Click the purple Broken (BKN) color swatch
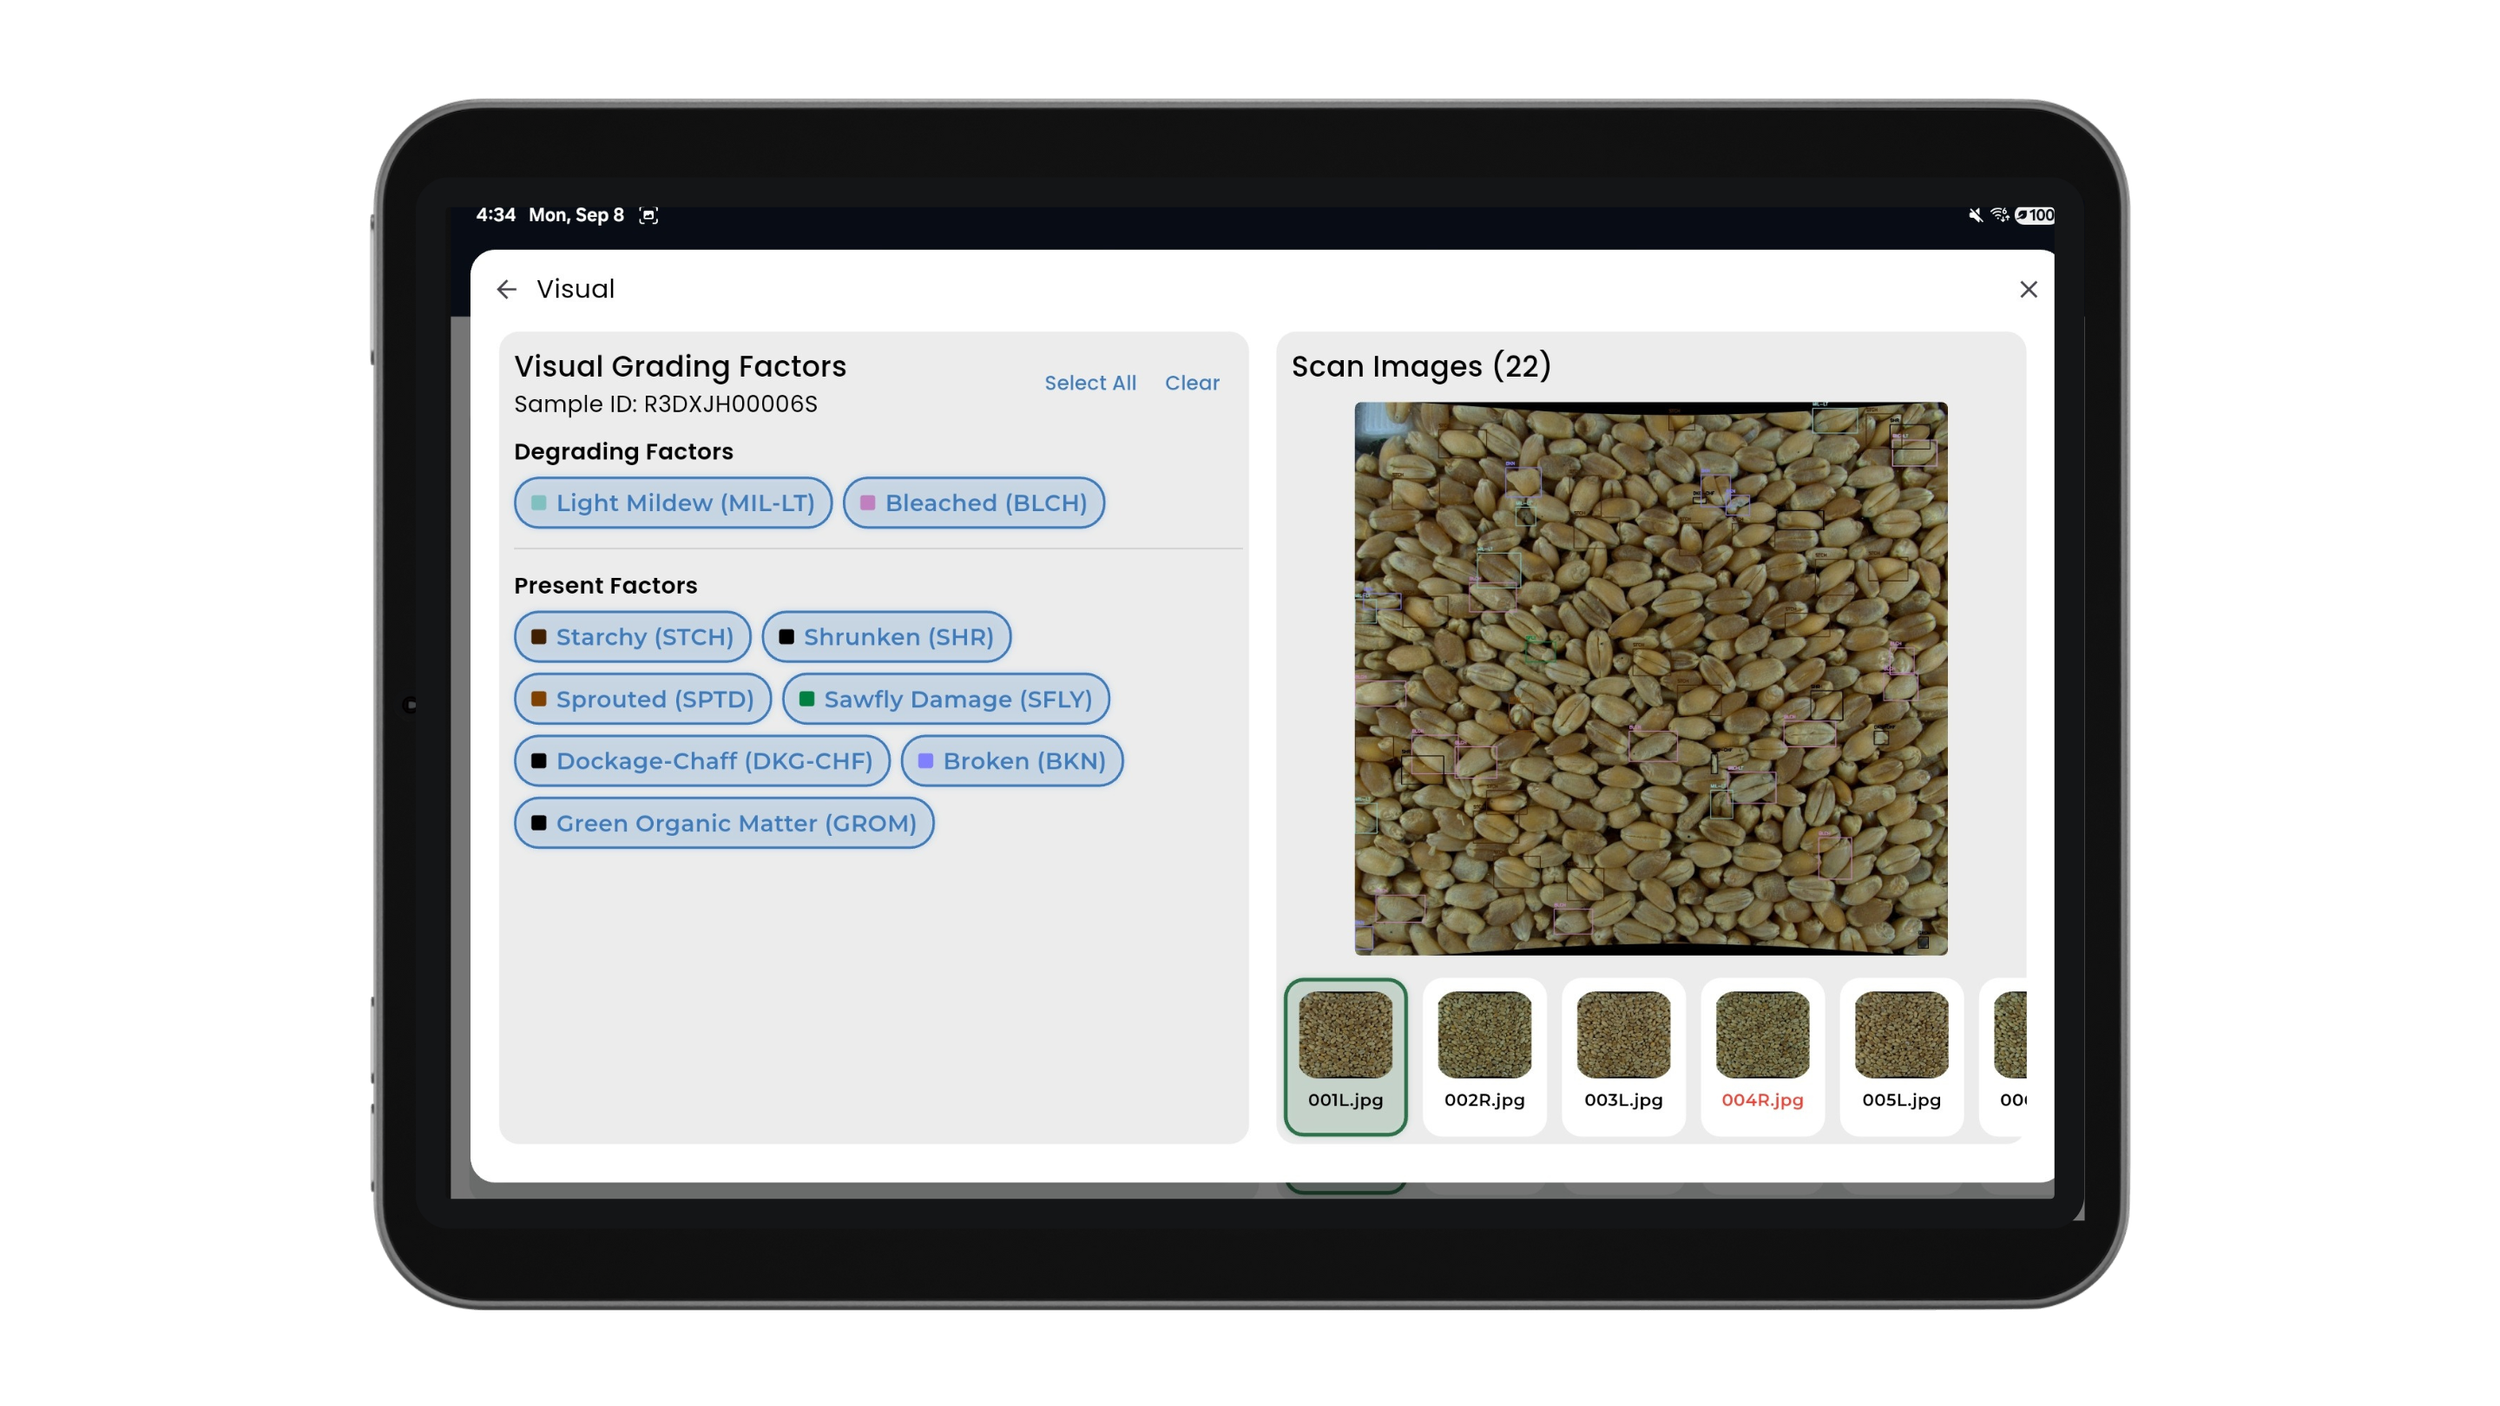2500x1406 pixels. (926, 761)
